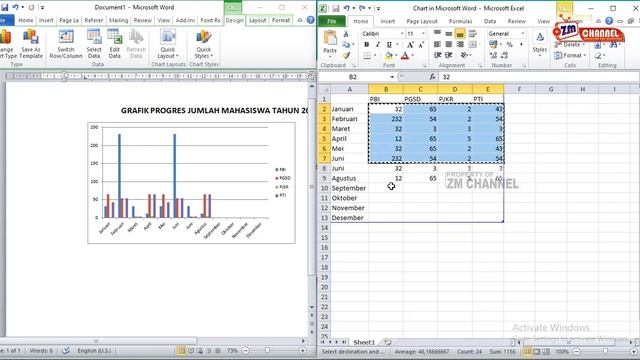Open Select Data in Word ribbon
The height and width of the screenshot is (360, 640).
pos(94,44)
